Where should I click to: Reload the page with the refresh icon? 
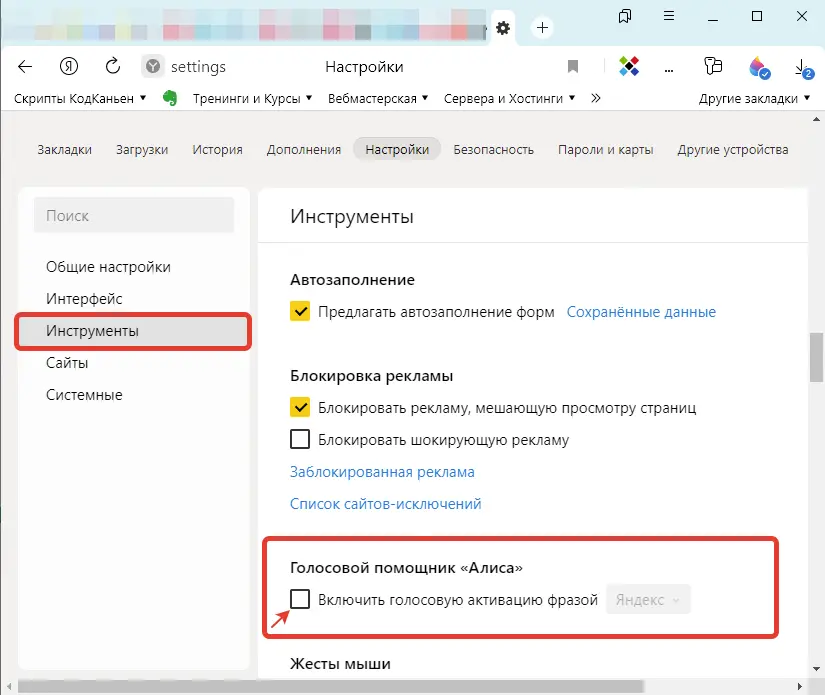[x=113, y=67]
